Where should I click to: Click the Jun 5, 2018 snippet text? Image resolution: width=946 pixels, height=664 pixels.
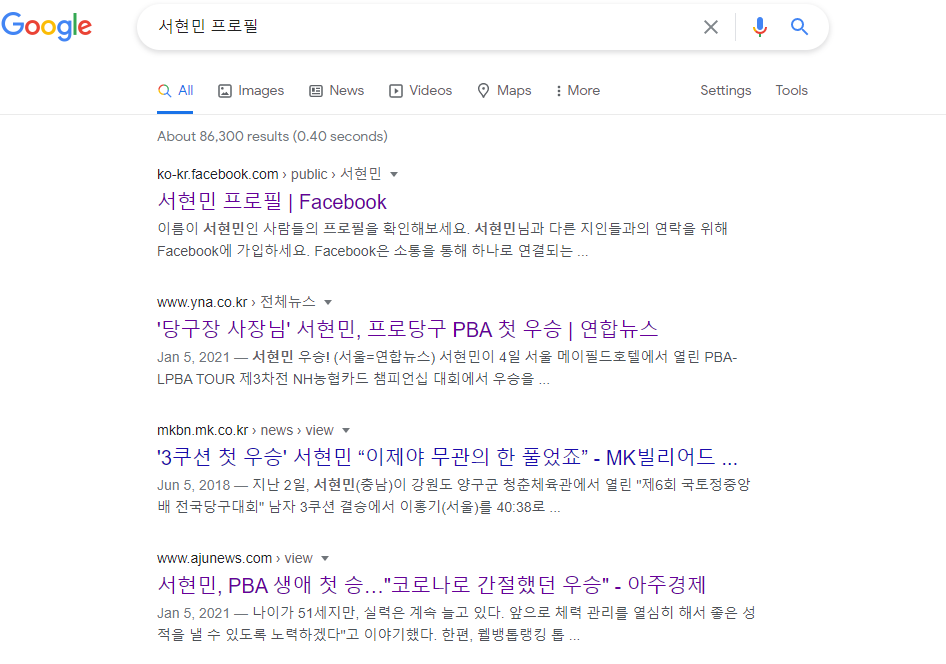(x=454, y=496)
